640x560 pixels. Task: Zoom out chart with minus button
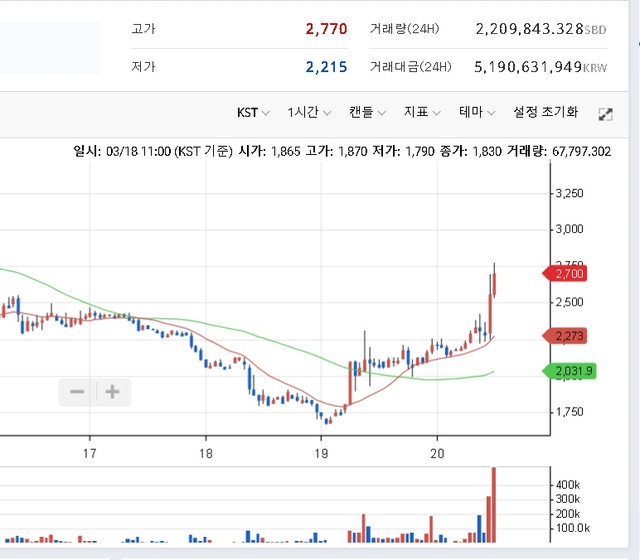[x=77, y=392]
